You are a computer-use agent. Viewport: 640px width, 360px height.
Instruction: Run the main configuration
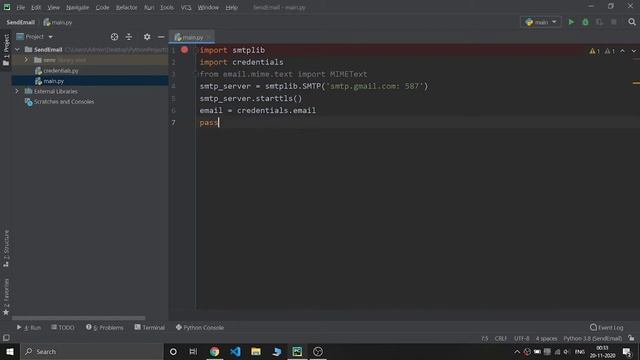571,22
